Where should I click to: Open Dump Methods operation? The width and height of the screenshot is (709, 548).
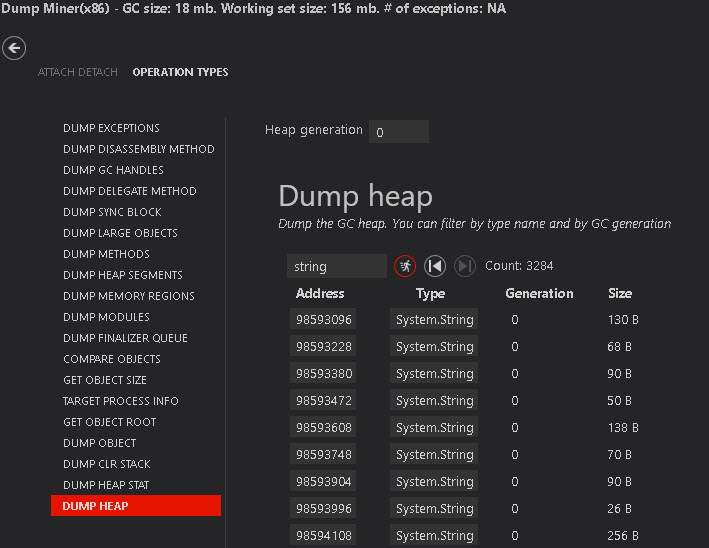coord(106,254)
